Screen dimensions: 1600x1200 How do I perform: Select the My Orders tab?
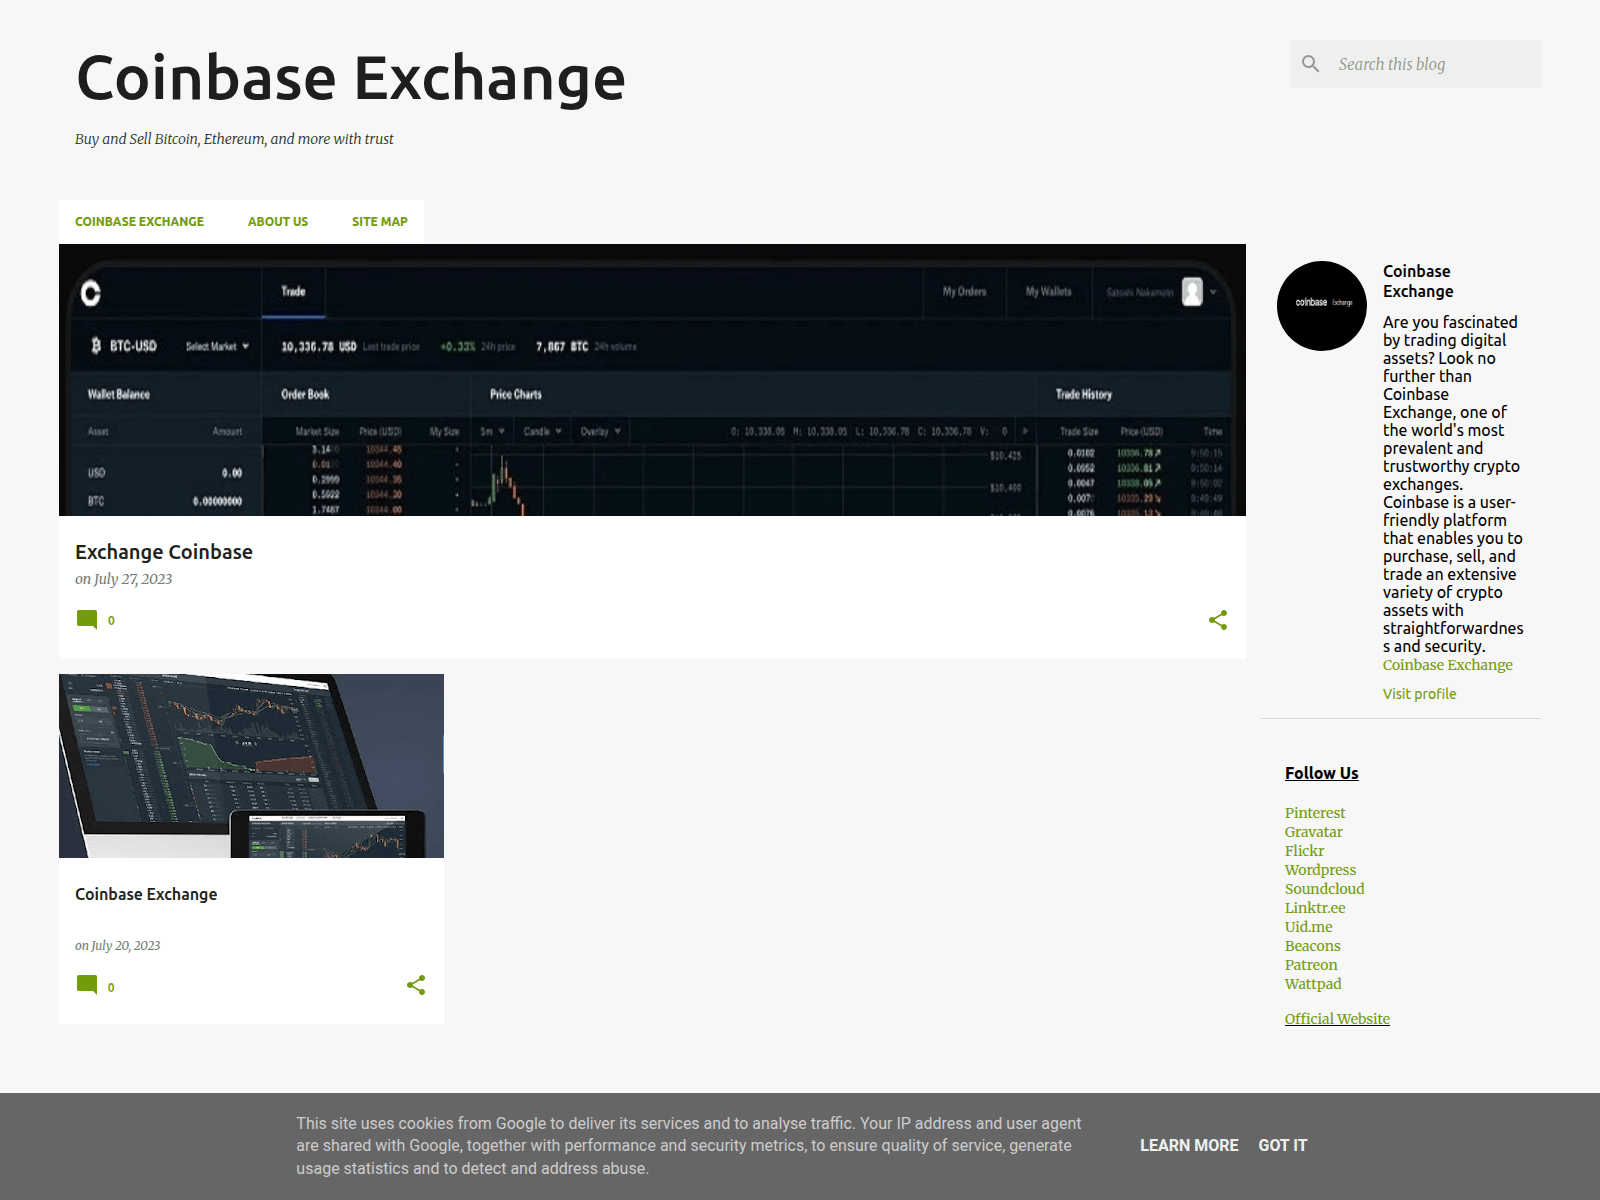point(964,292)
